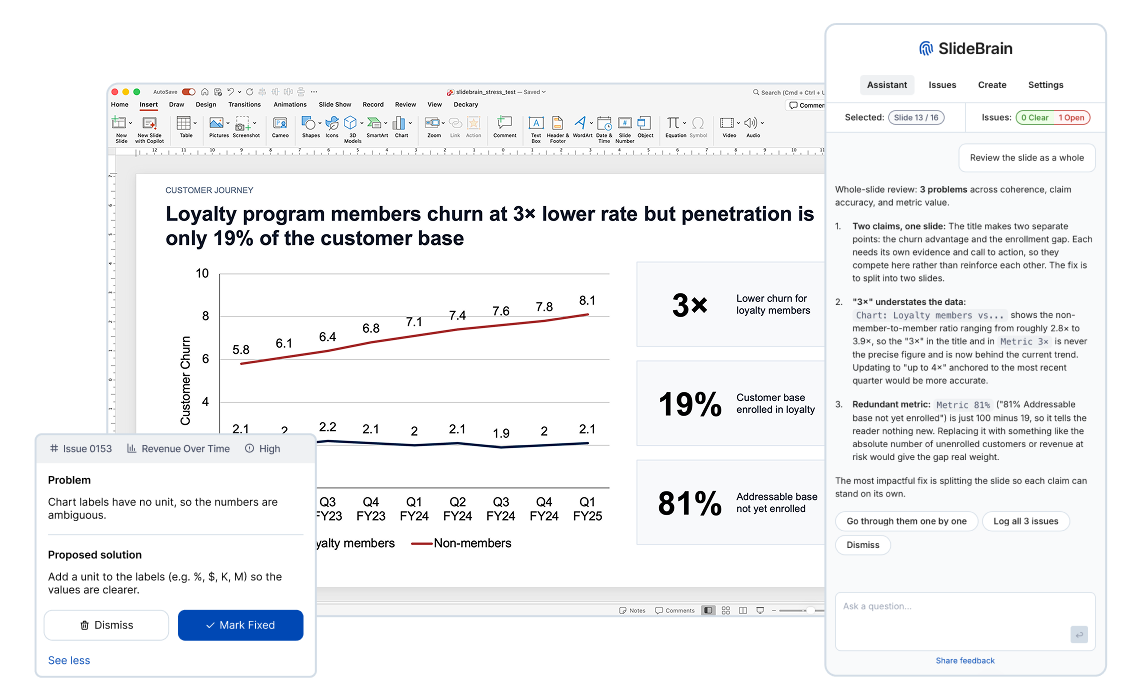Viewport: 1127px width, 700px height.
Task: Click the Chart icon in Insert ribbon
Action: point(400,123)
